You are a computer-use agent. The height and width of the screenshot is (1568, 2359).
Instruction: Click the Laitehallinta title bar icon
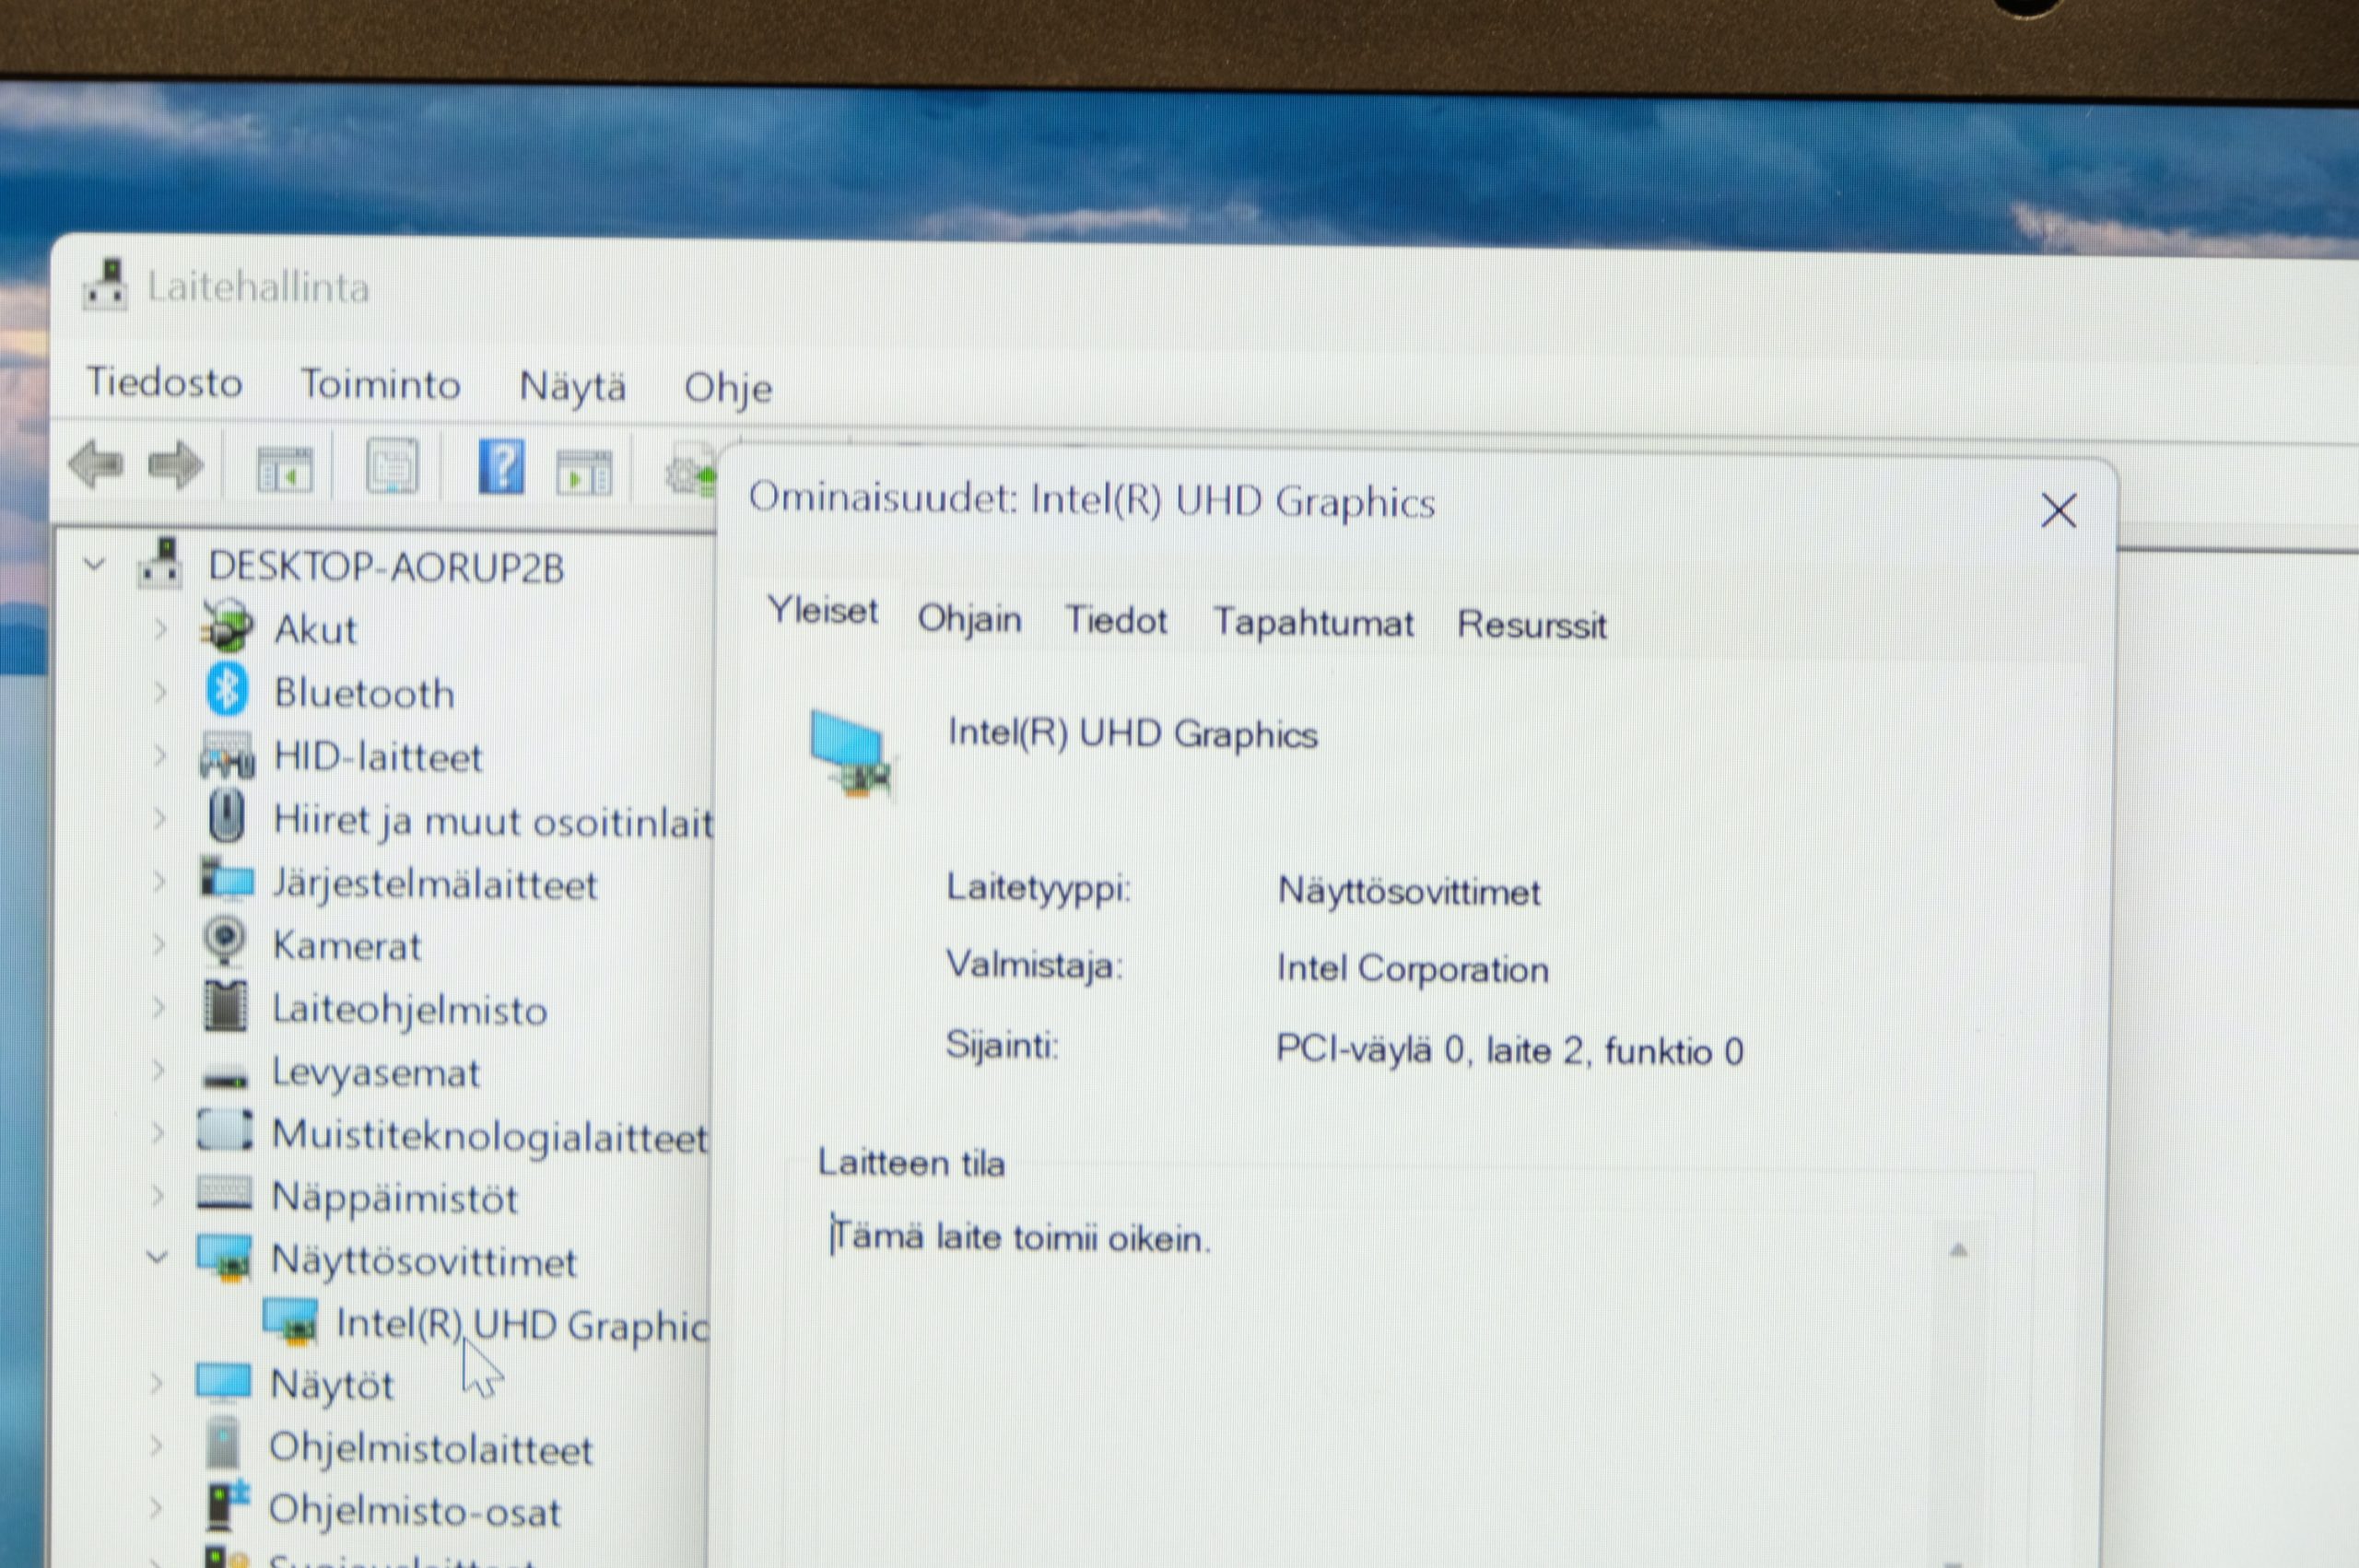106,284
